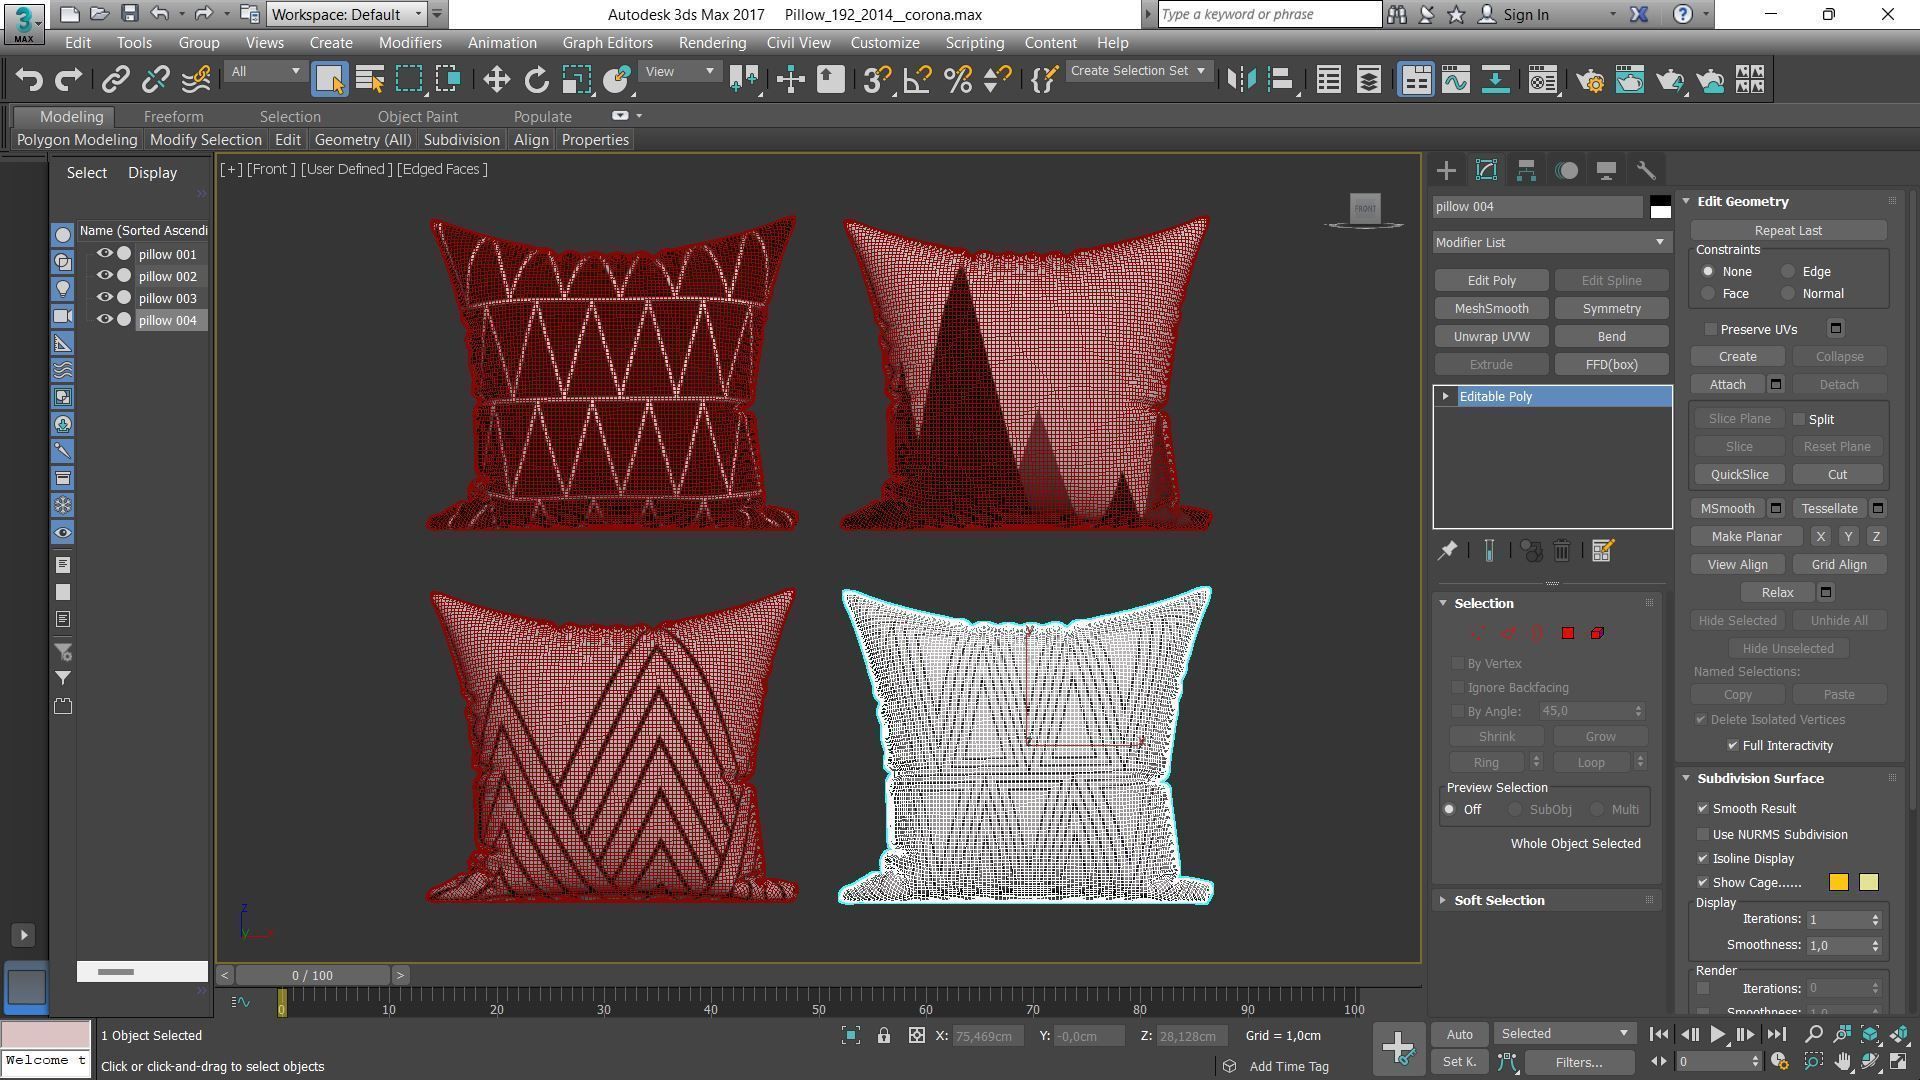The width and height of the screenshot is (1920, 1080).
Task: Collapse the Subdivision Surface rollout
Action: 1760,779
